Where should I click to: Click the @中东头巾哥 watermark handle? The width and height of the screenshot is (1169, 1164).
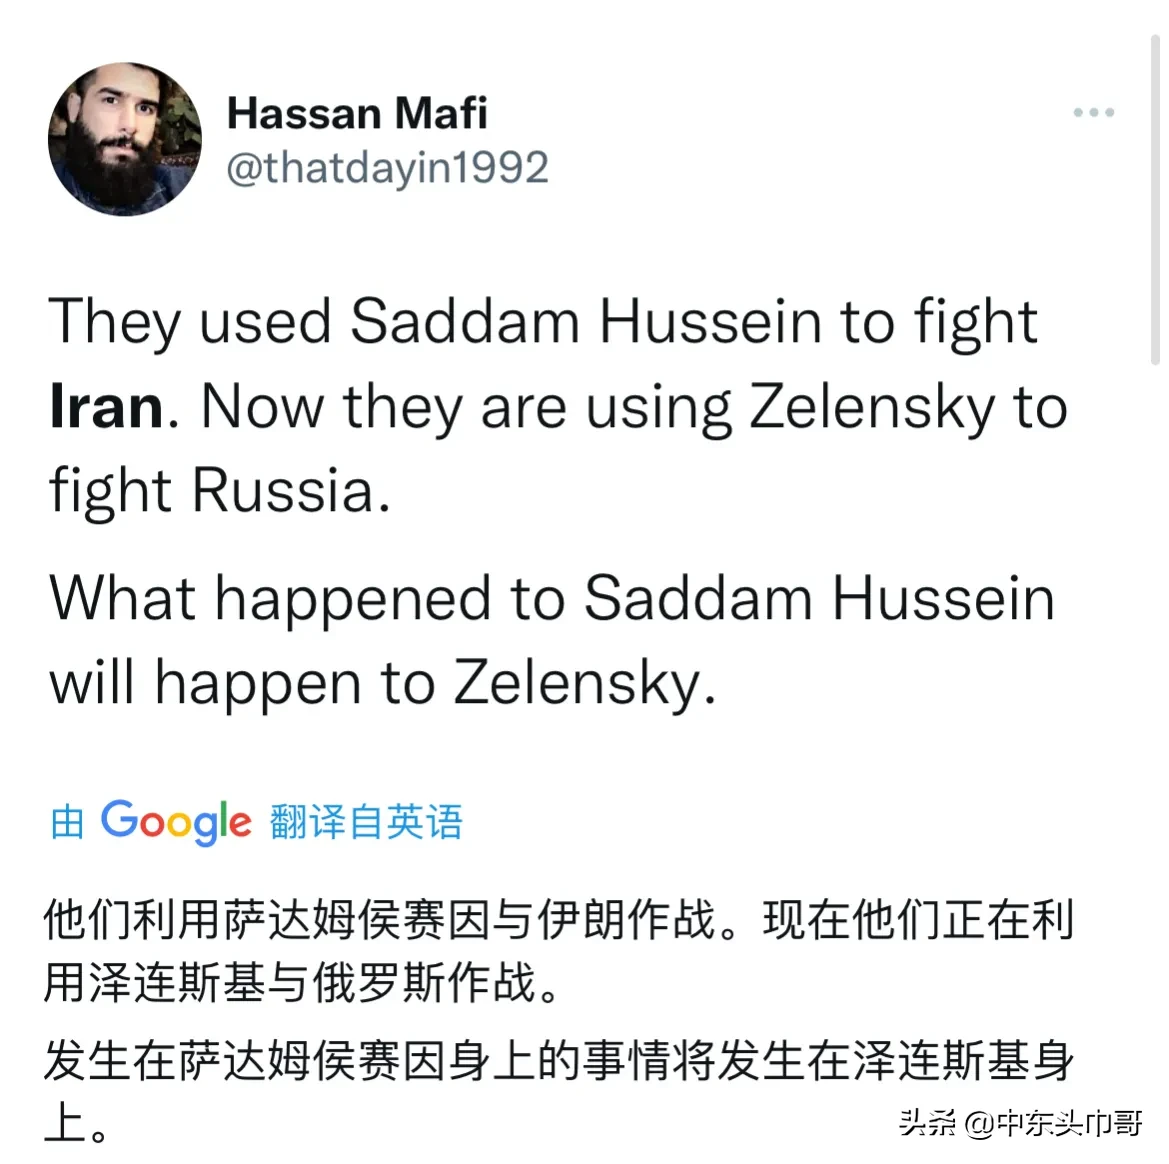click(x=1054, y=1123)
